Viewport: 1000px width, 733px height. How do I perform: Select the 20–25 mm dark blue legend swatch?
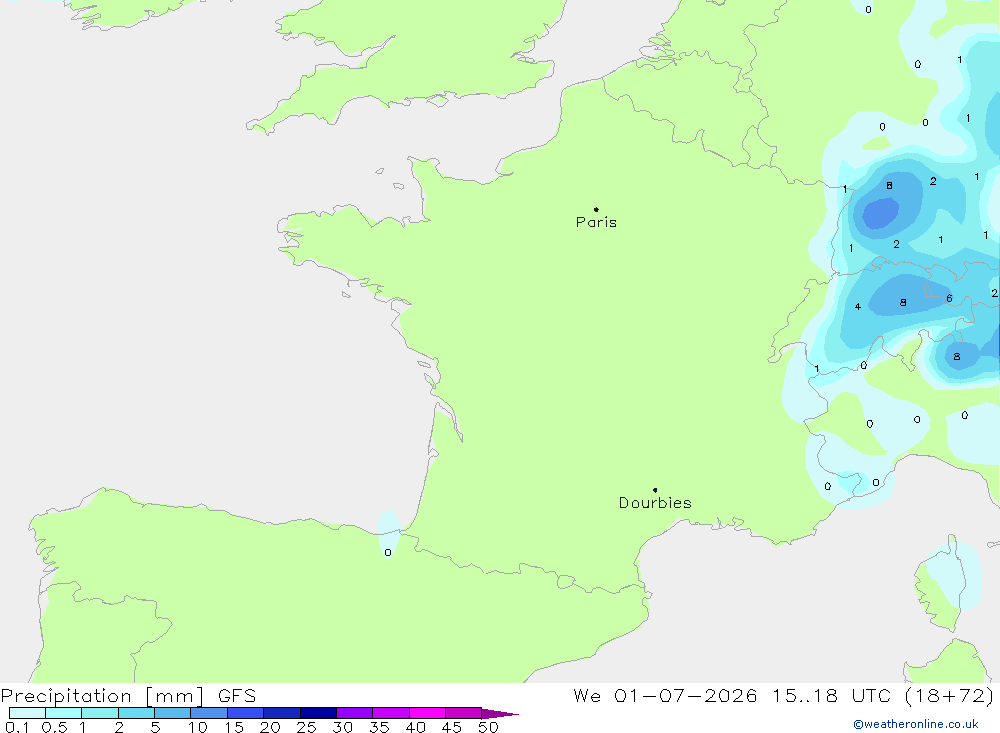click(282, 713)
